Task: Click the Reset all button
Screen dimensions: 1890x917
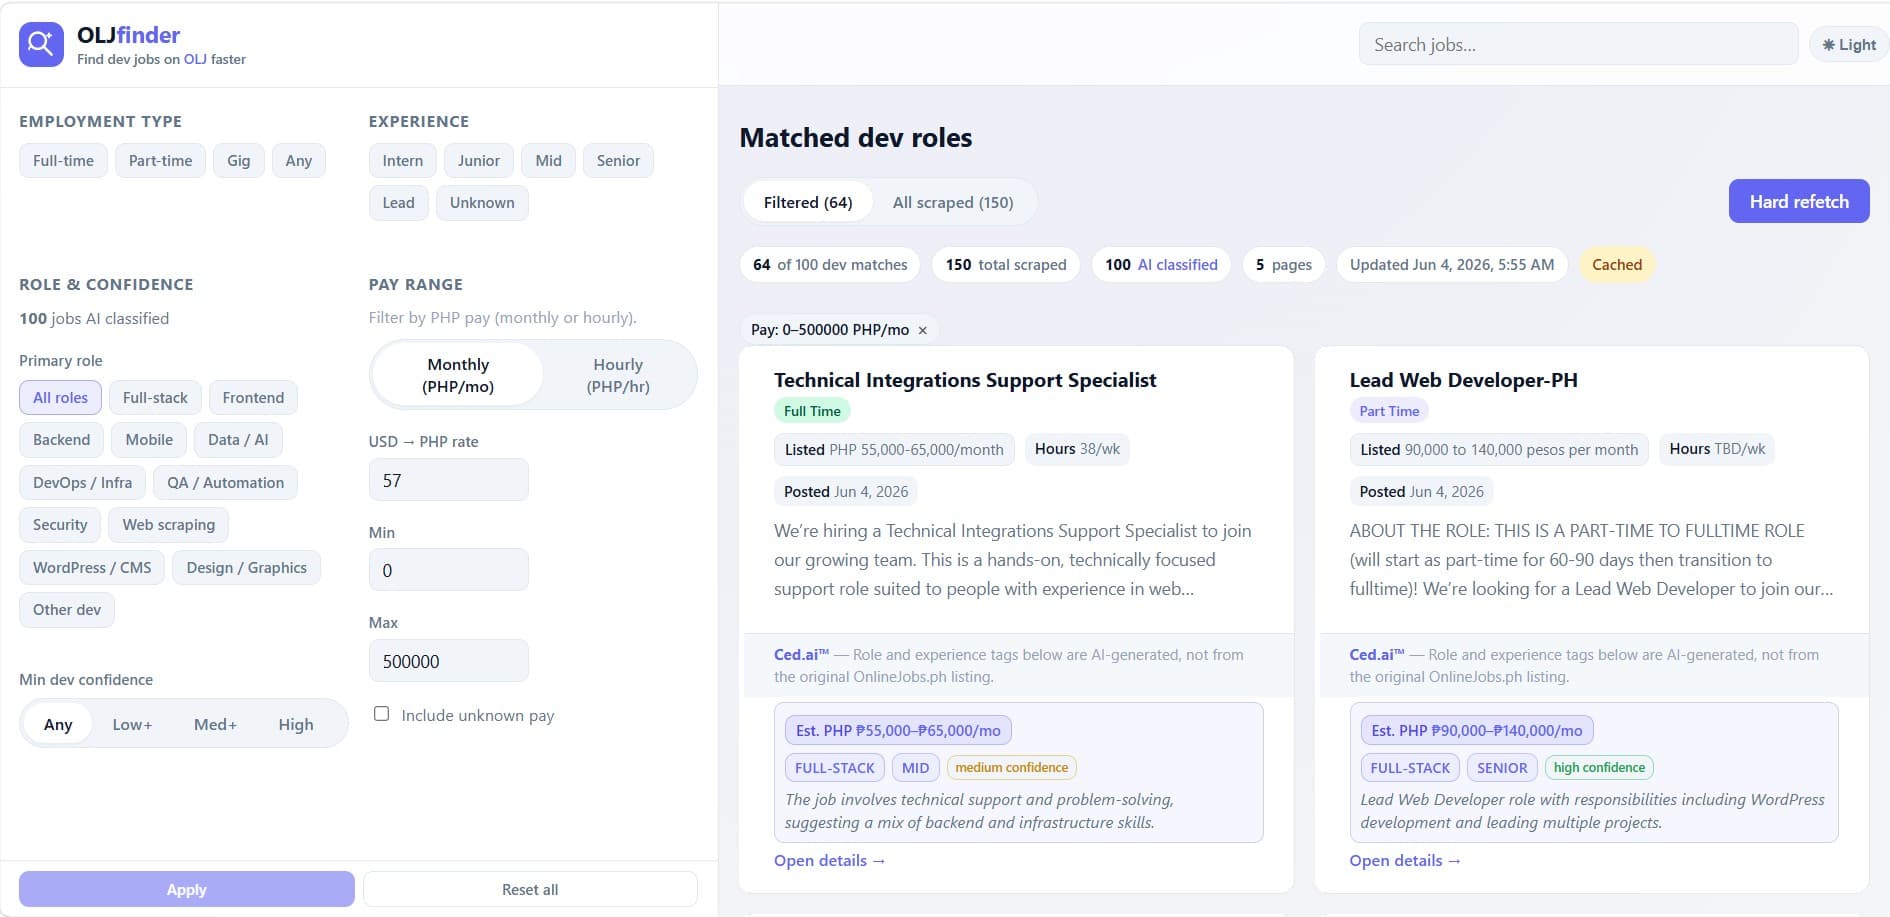Action: (x=530, y=889)
